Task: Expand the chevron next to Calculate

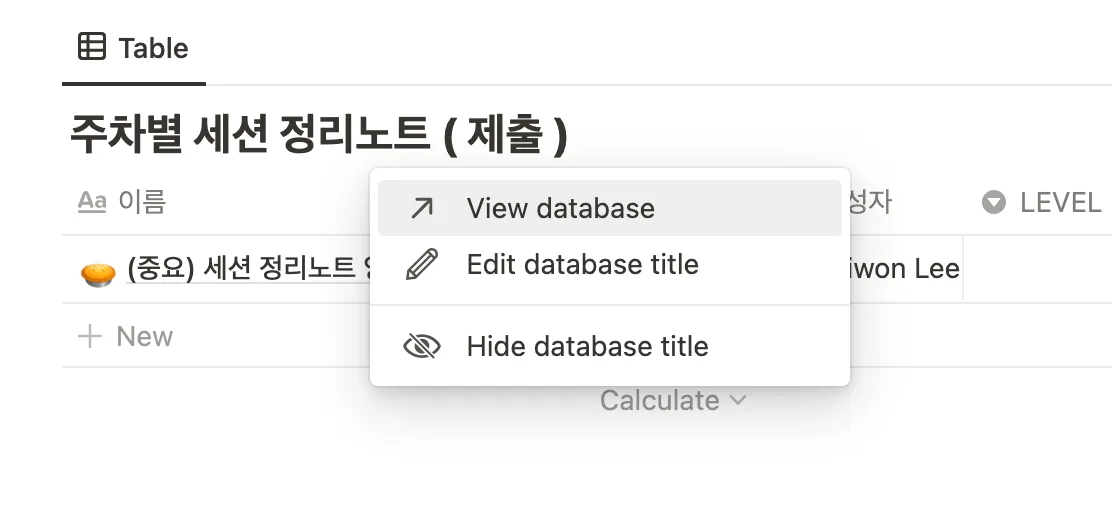Action: [x=738, y=400]
